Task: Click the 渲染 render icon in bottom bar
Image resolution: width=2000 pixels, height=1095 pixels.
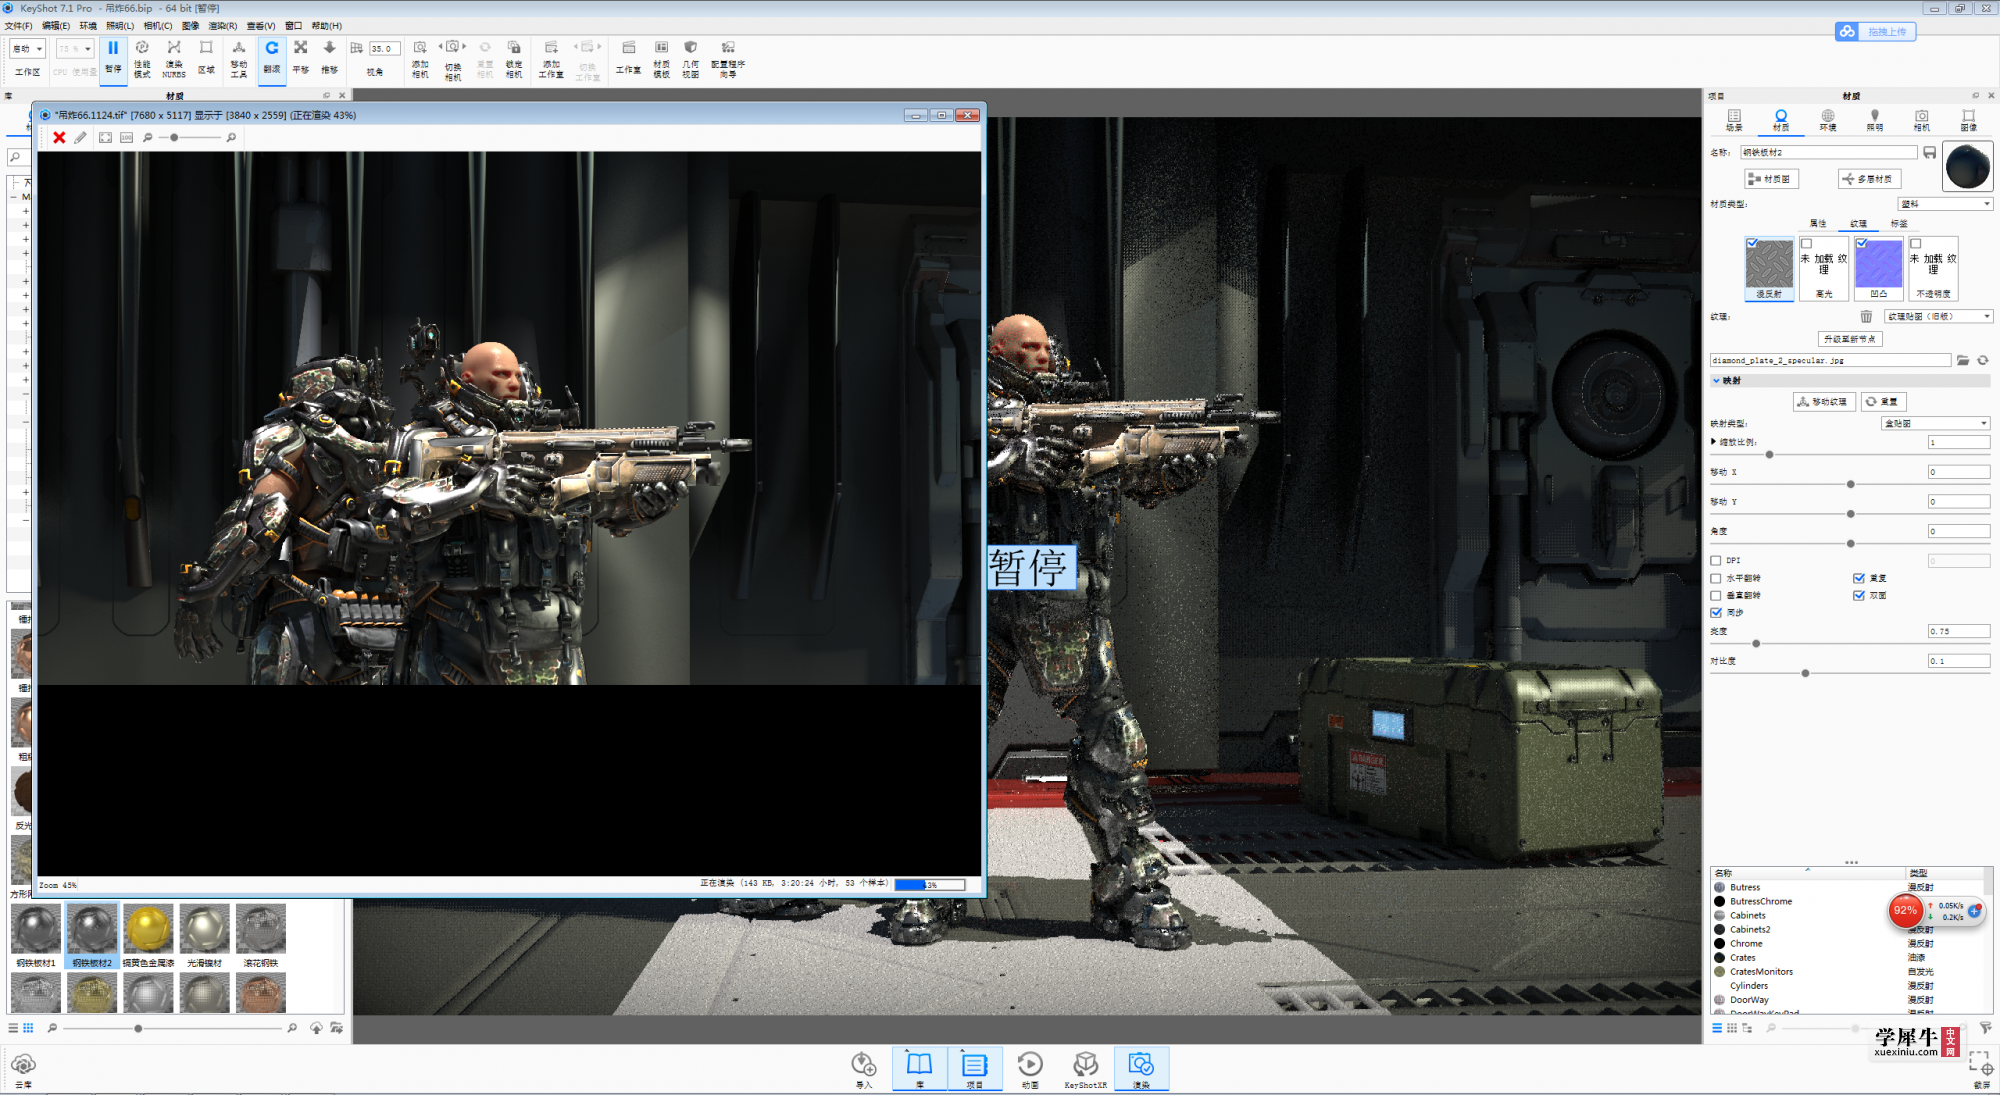Action: point(1141,1069)
